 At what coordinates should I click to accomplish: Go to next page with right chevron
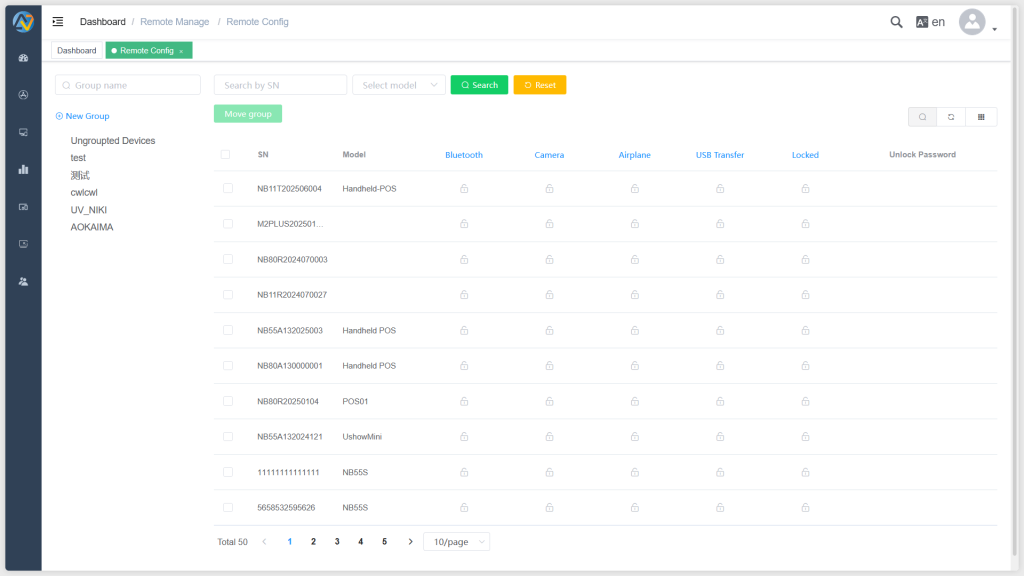(410, 541)
